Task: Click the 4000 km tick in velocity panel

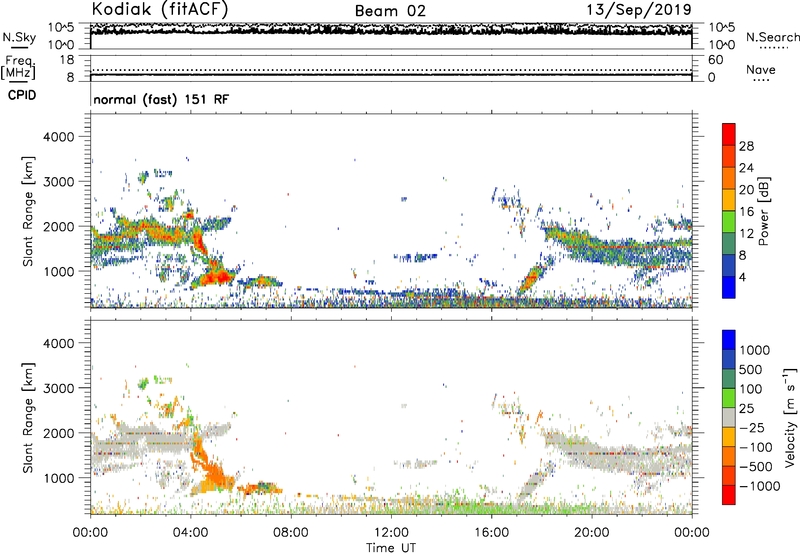Action: [x=58, y=343]
